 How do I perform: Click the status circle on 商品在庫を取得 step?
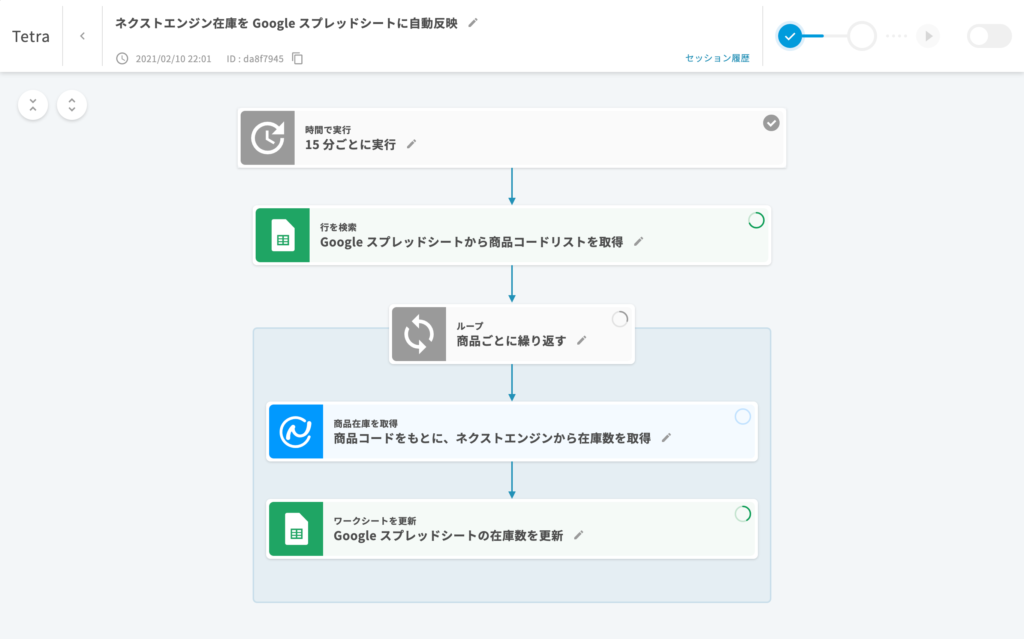tap(743, 417)
